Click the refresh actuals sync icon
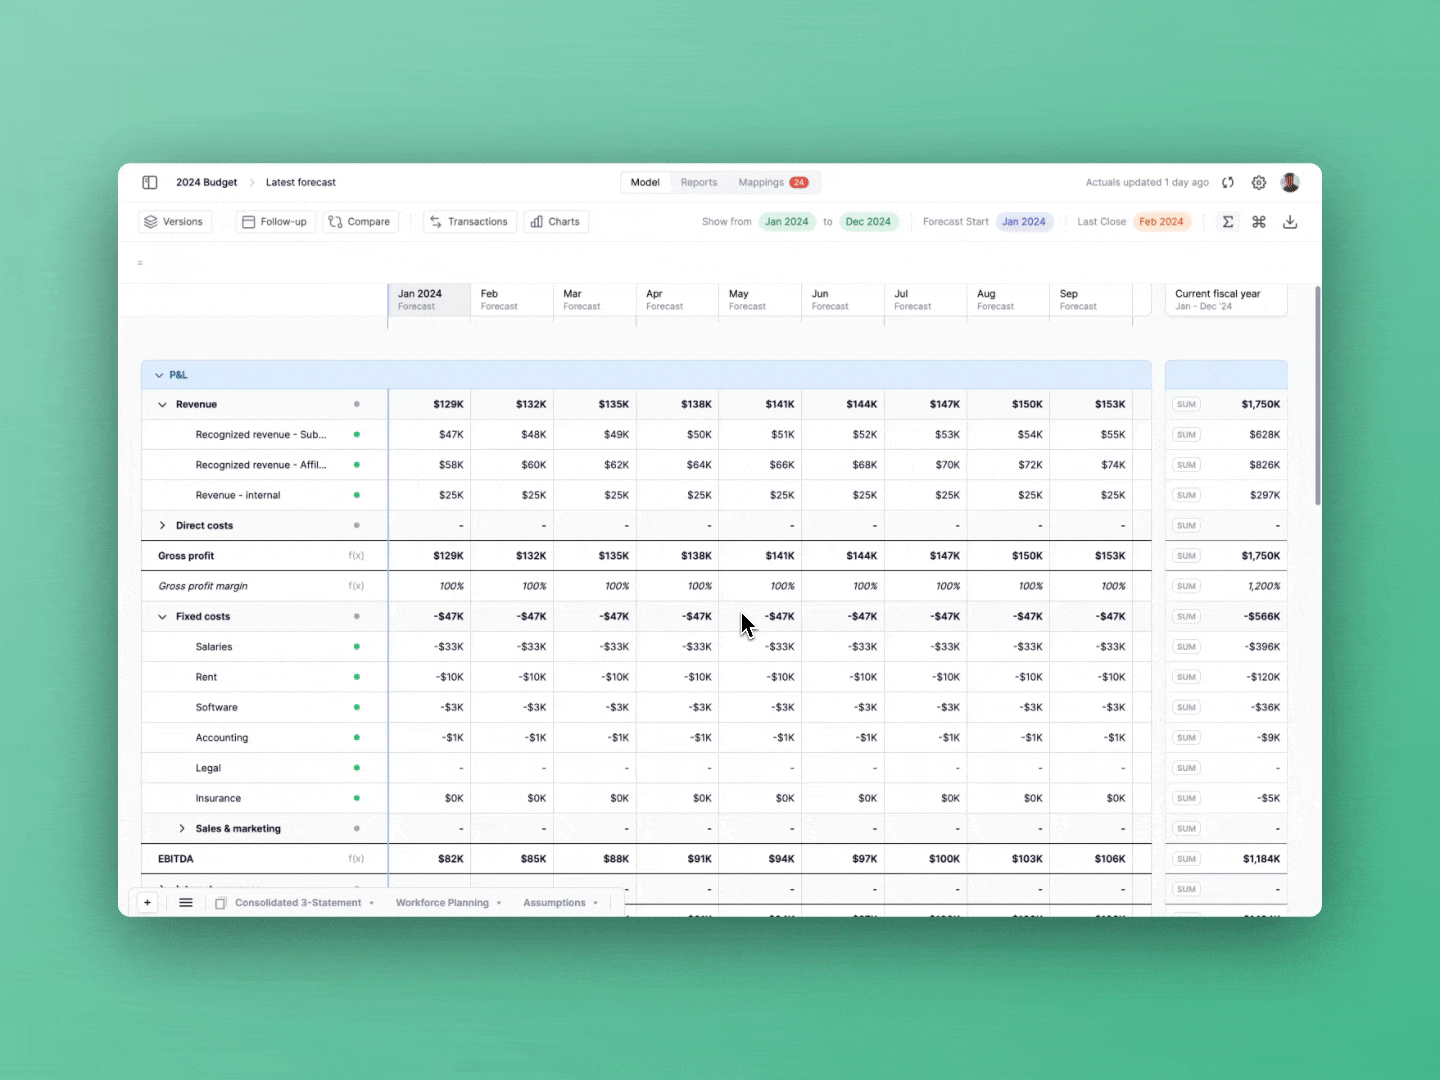Viewport: 1440px width, 1080px height. [x=1228, y=182]
